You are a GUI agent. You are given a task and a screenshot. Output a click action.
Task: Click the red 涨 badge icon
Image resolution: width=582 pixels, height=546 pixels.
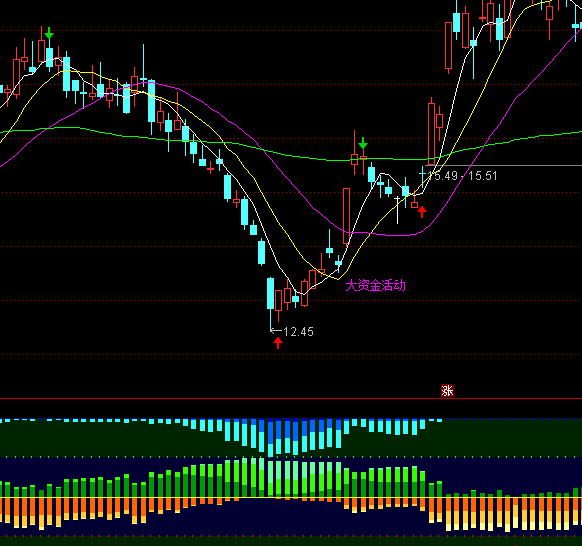coord(447,390)
